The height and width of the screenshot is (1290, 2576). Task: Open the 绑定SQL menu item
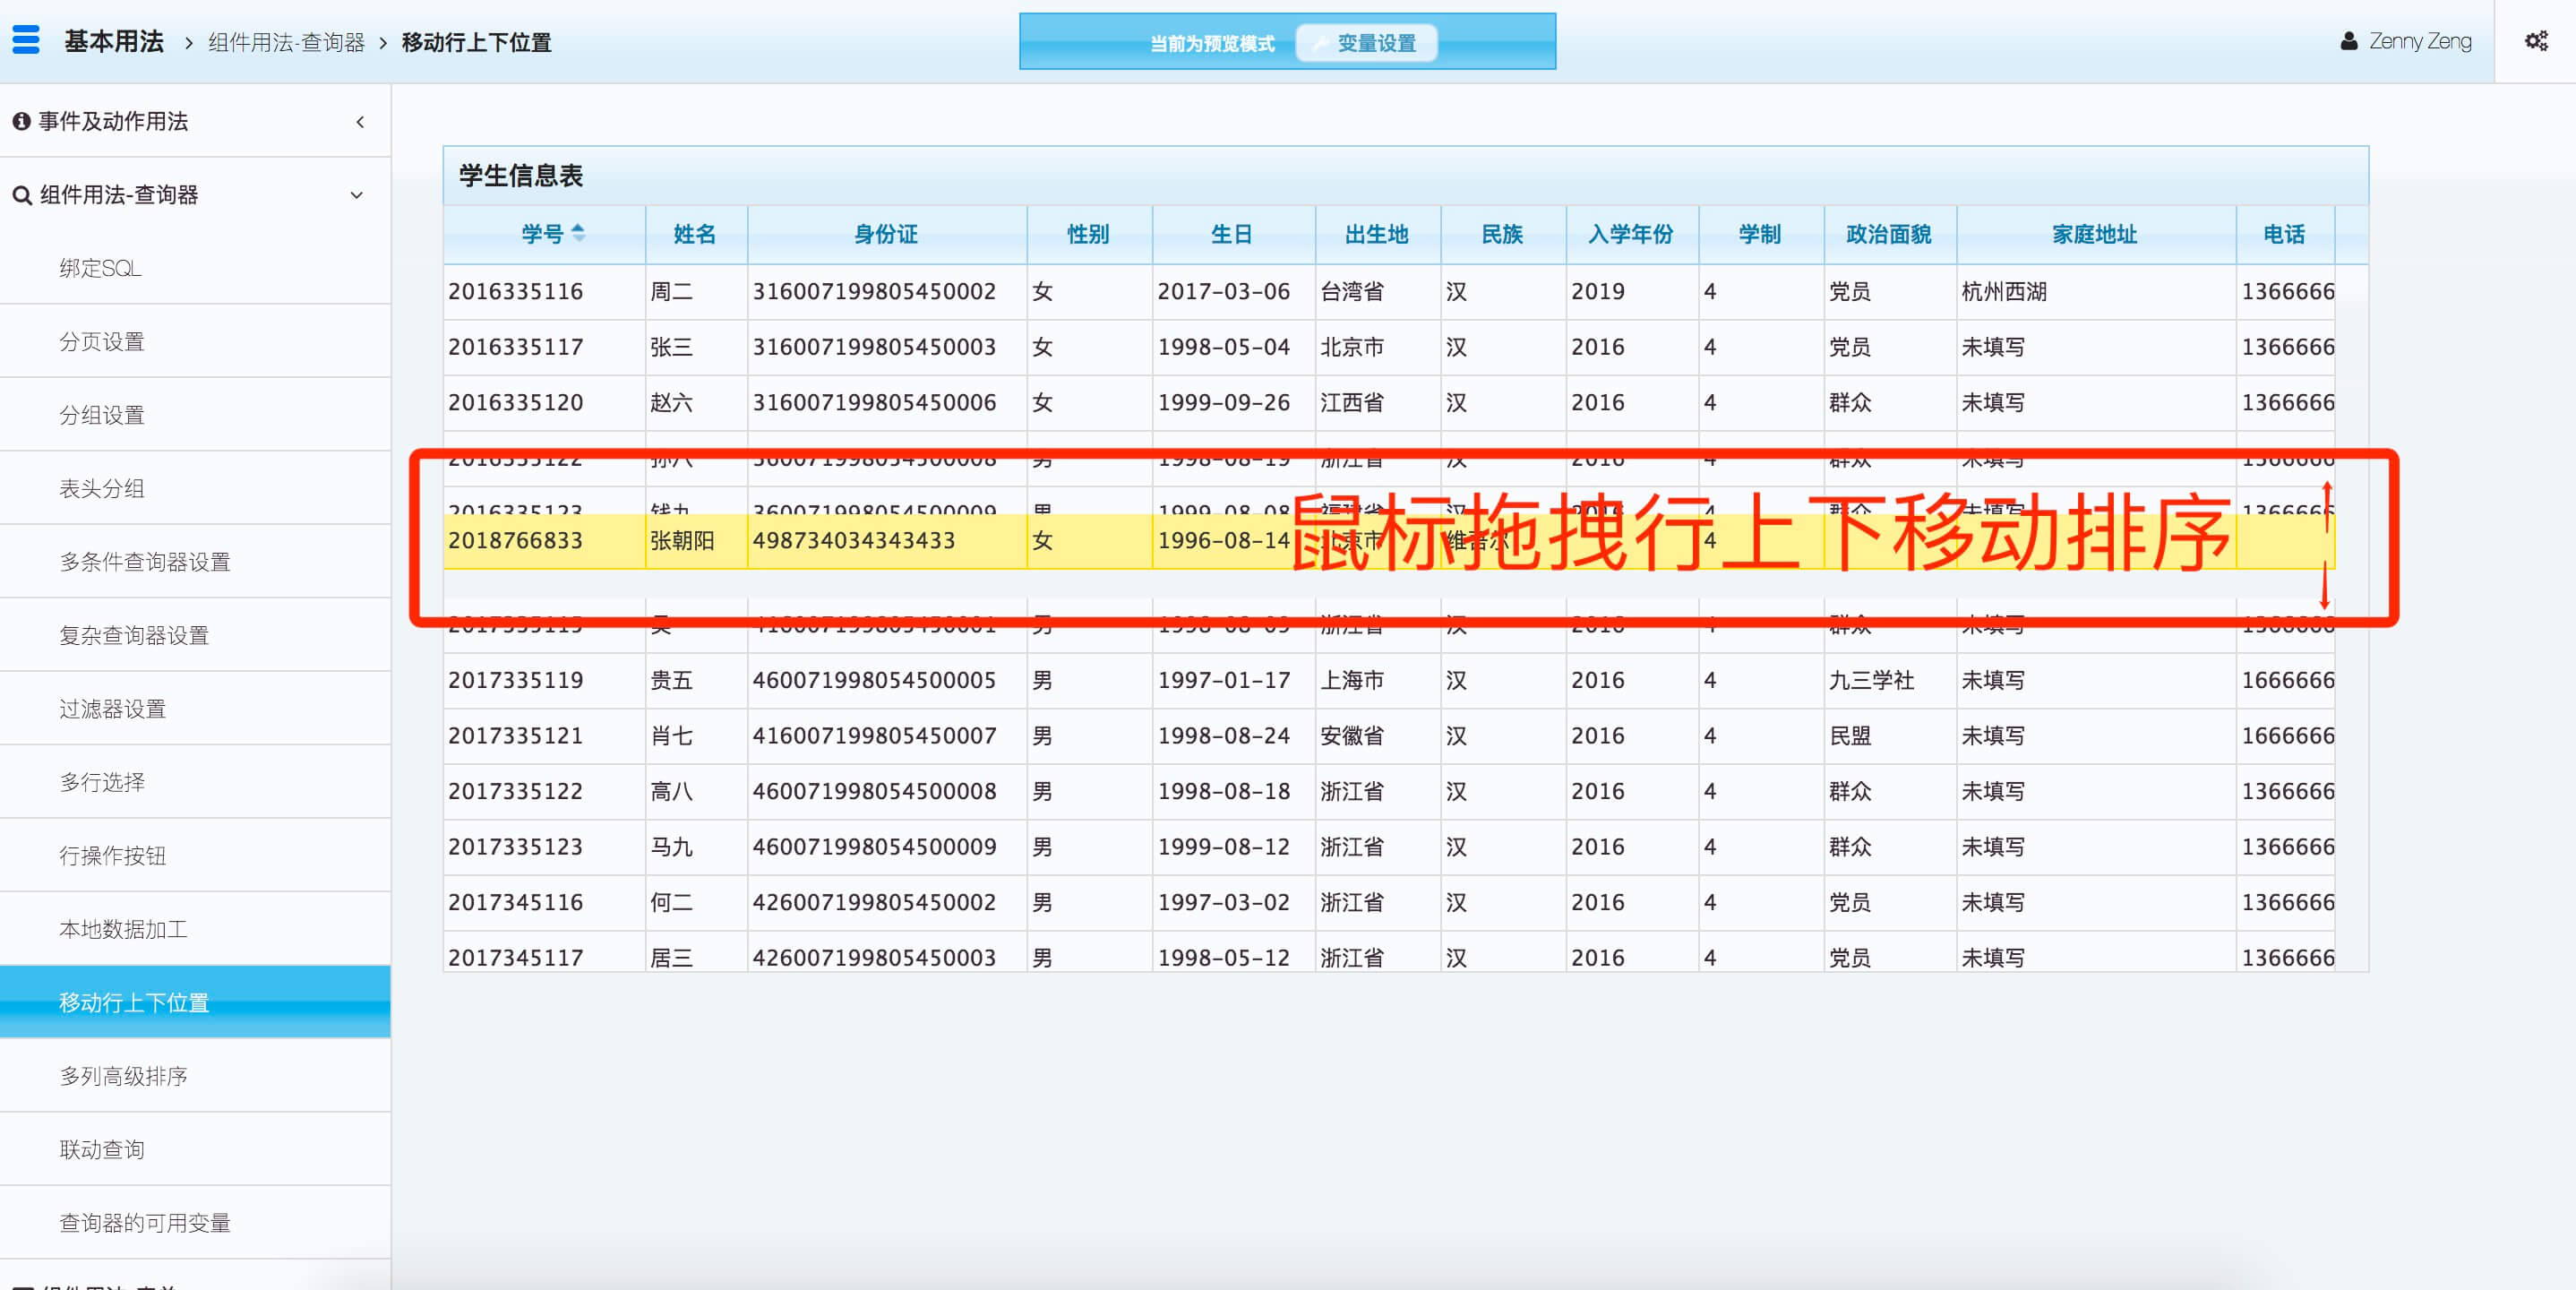100,268
